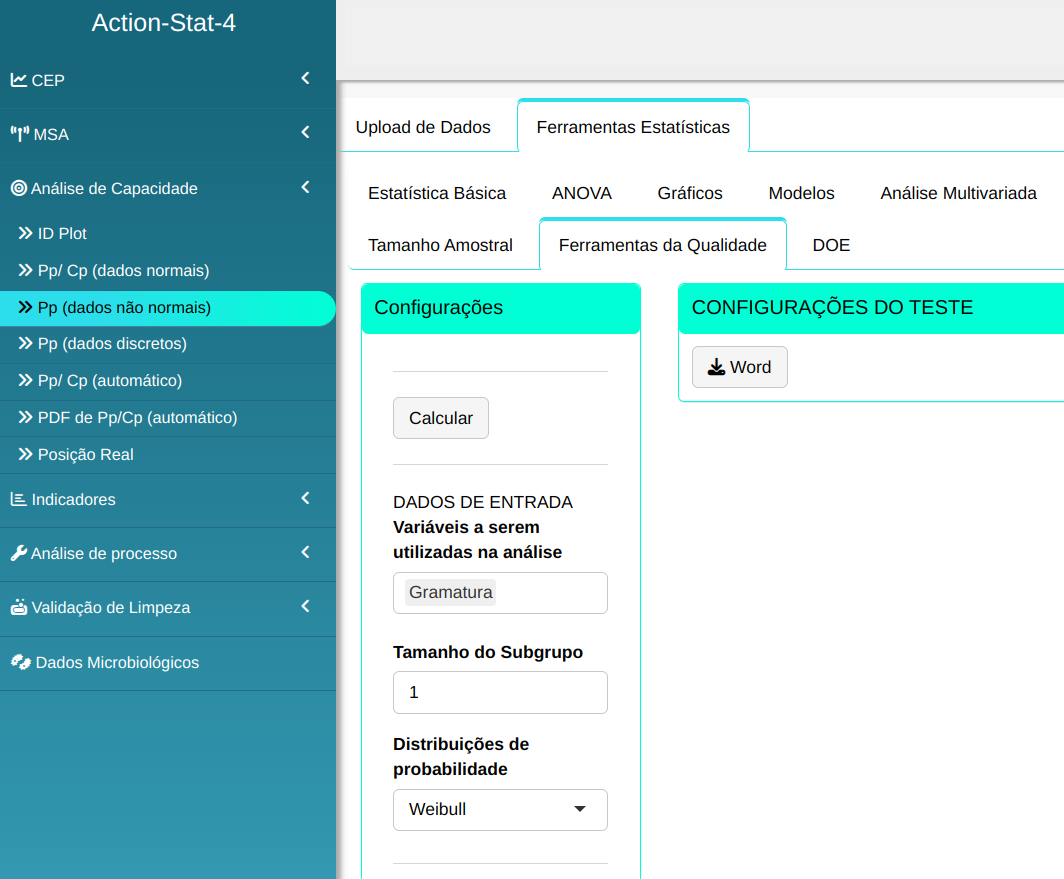Switch to the Upload de Dados tab
Screen dimensions: 1064x879
point(423,127)
